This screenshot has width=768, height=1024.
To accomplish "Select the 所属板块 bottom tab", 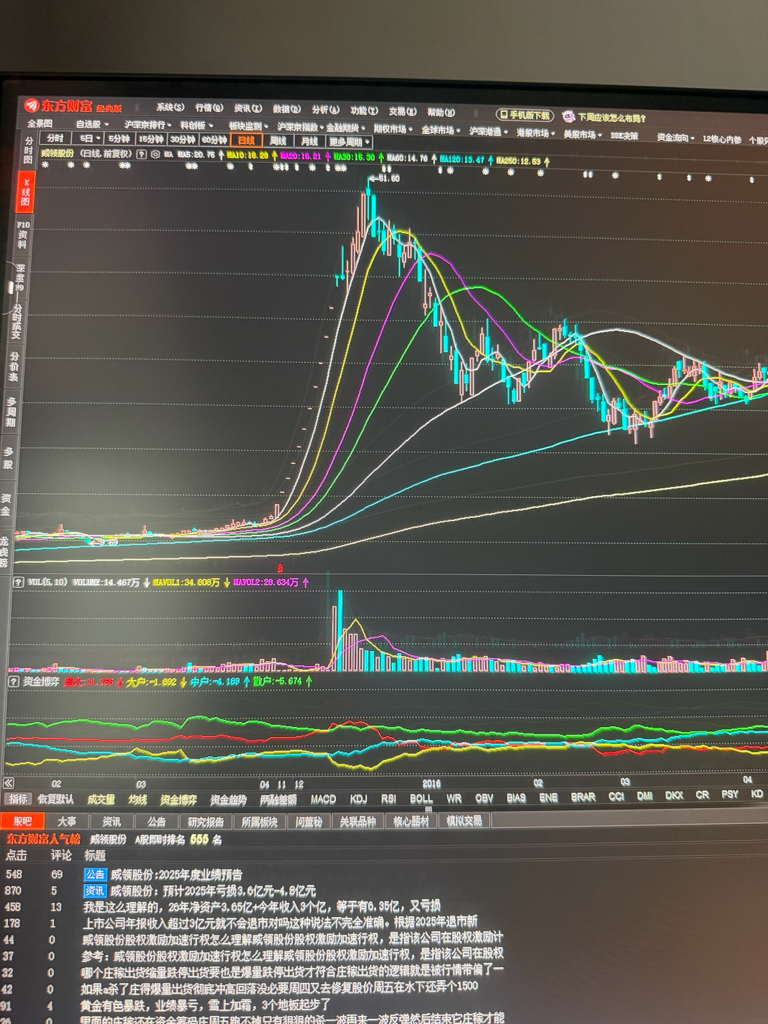I will pyautogui.click(x=259, y=822).
